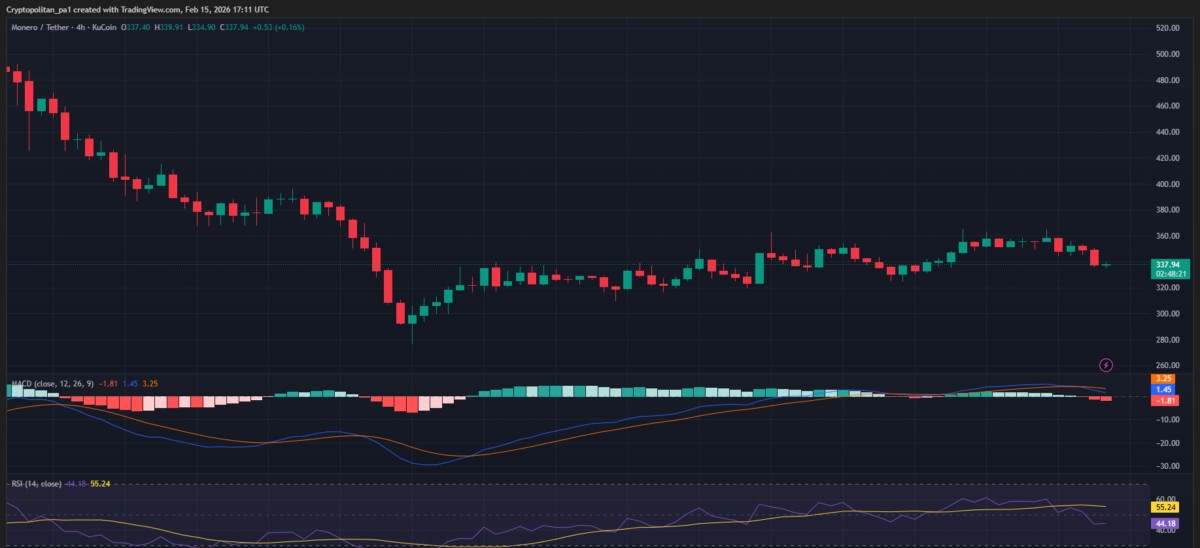Click the 460.00 price axis label
The image size is (1200, 548).
(x=1167, y=106)
